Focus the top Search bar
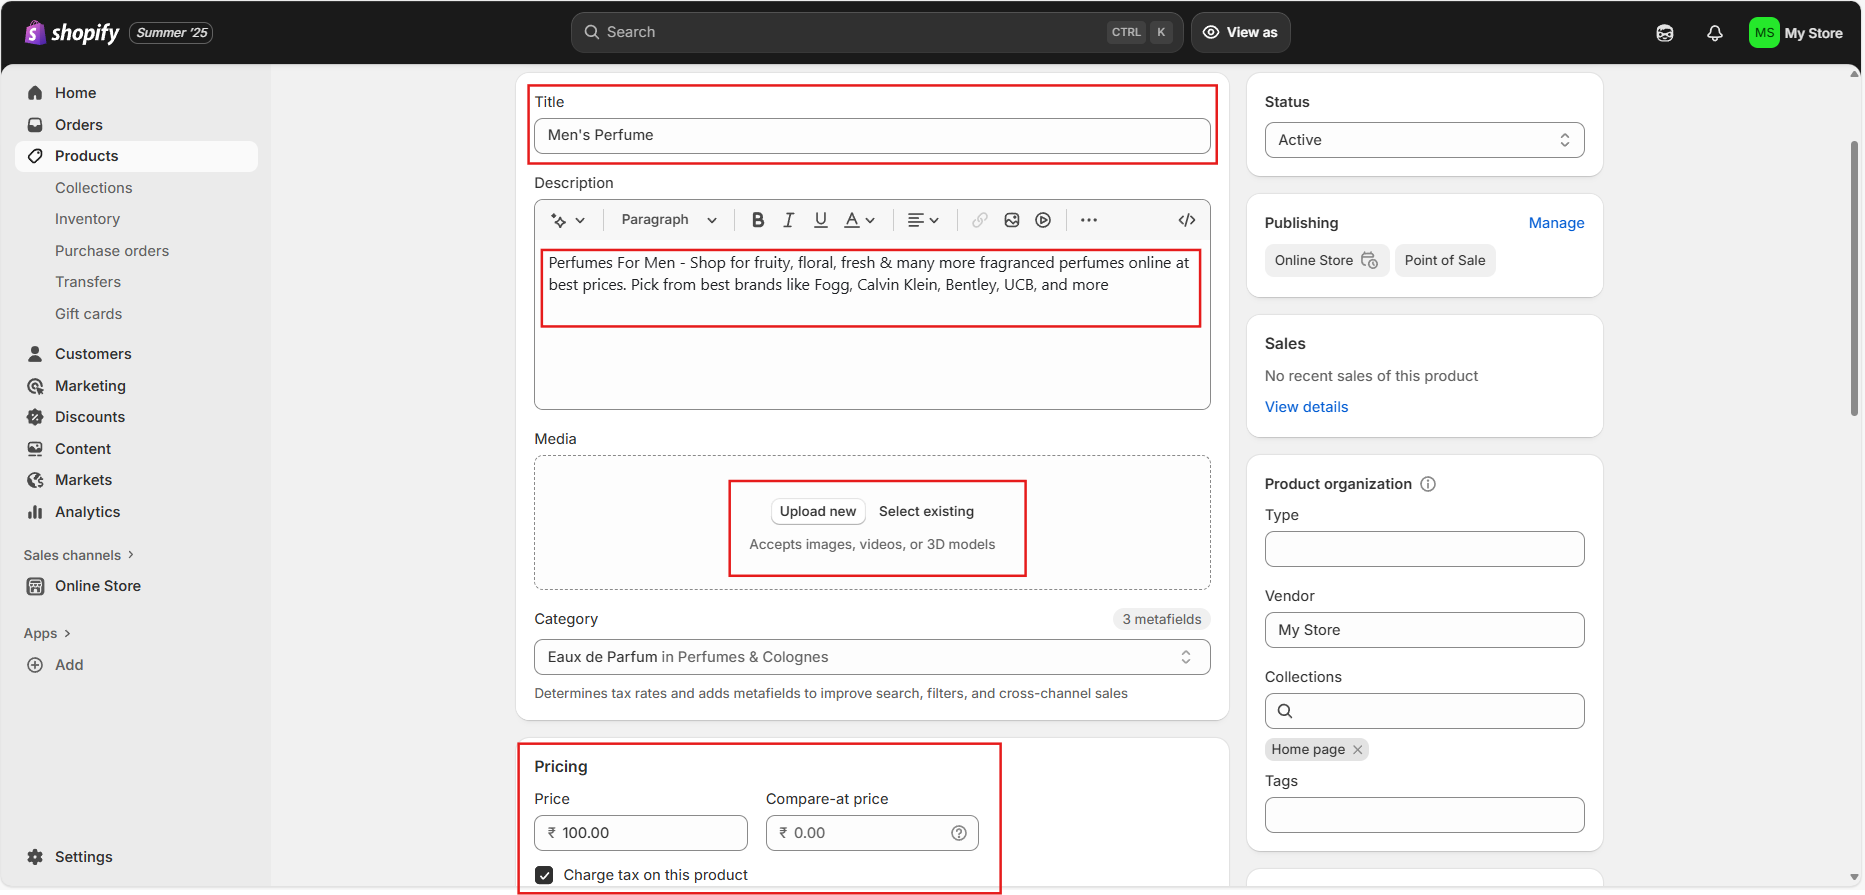The image size is (1865, 895). point(877,32)
